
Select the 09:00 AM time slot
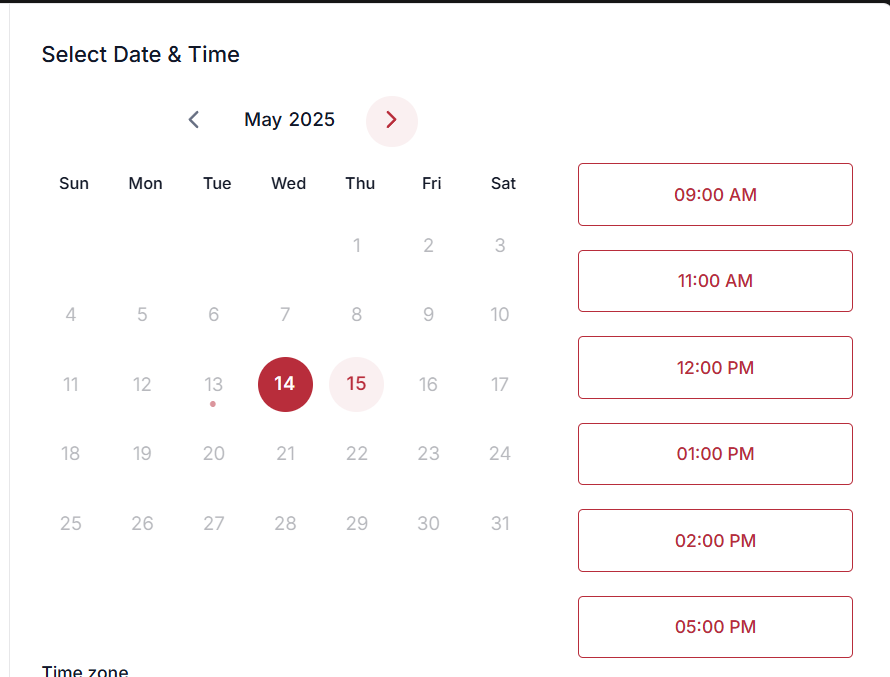pos(715,195)
